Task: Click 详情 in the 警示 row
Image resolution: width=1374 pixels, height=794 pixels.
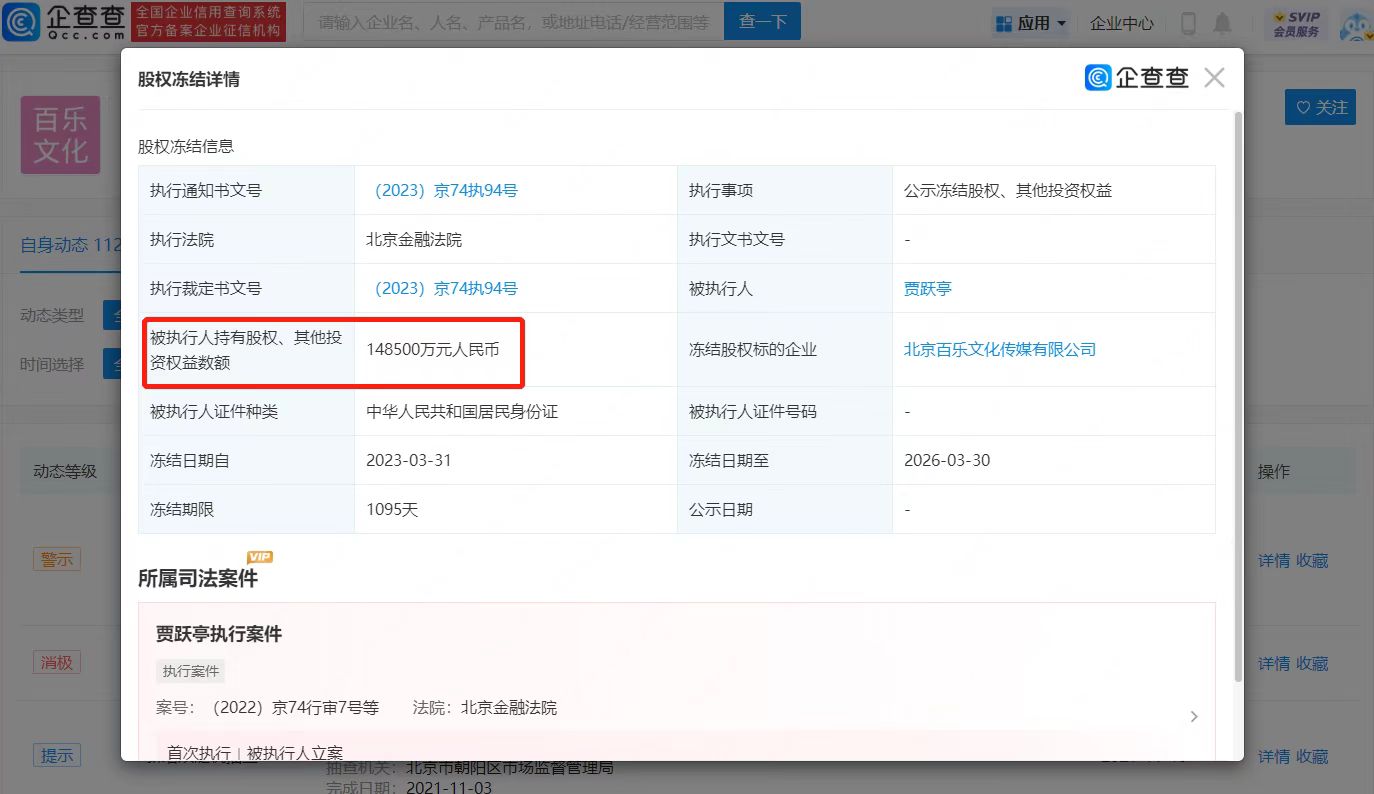Action: click(1274, 561)
